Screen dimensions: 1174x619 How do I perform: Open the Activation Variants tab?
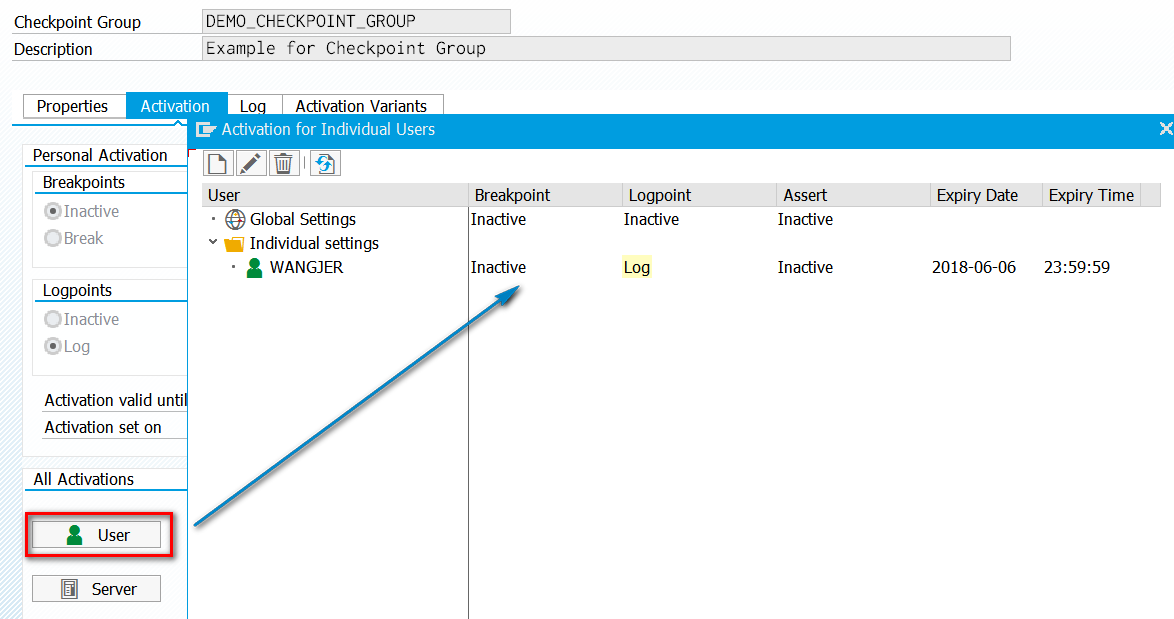click(x=362, y=106)
